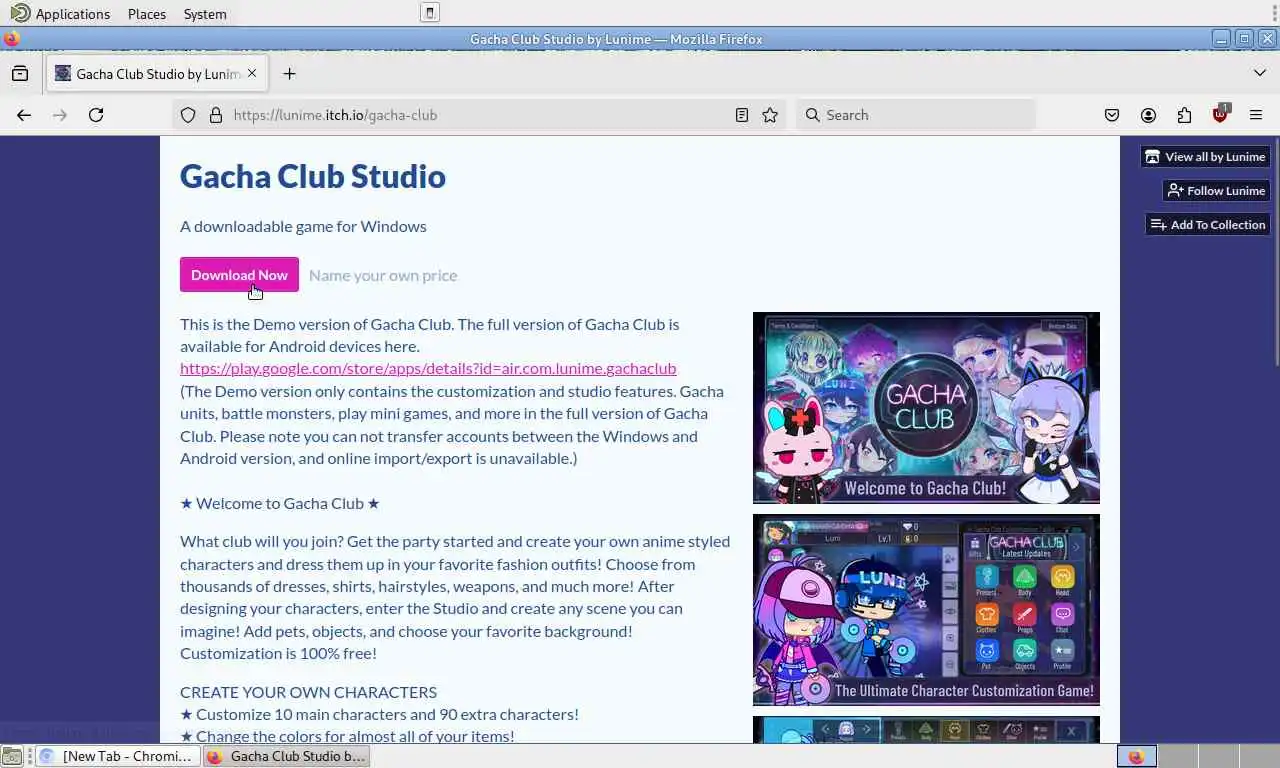Open the uBlock Origin extension icon
The image size is (1280, 768).
1220,114
